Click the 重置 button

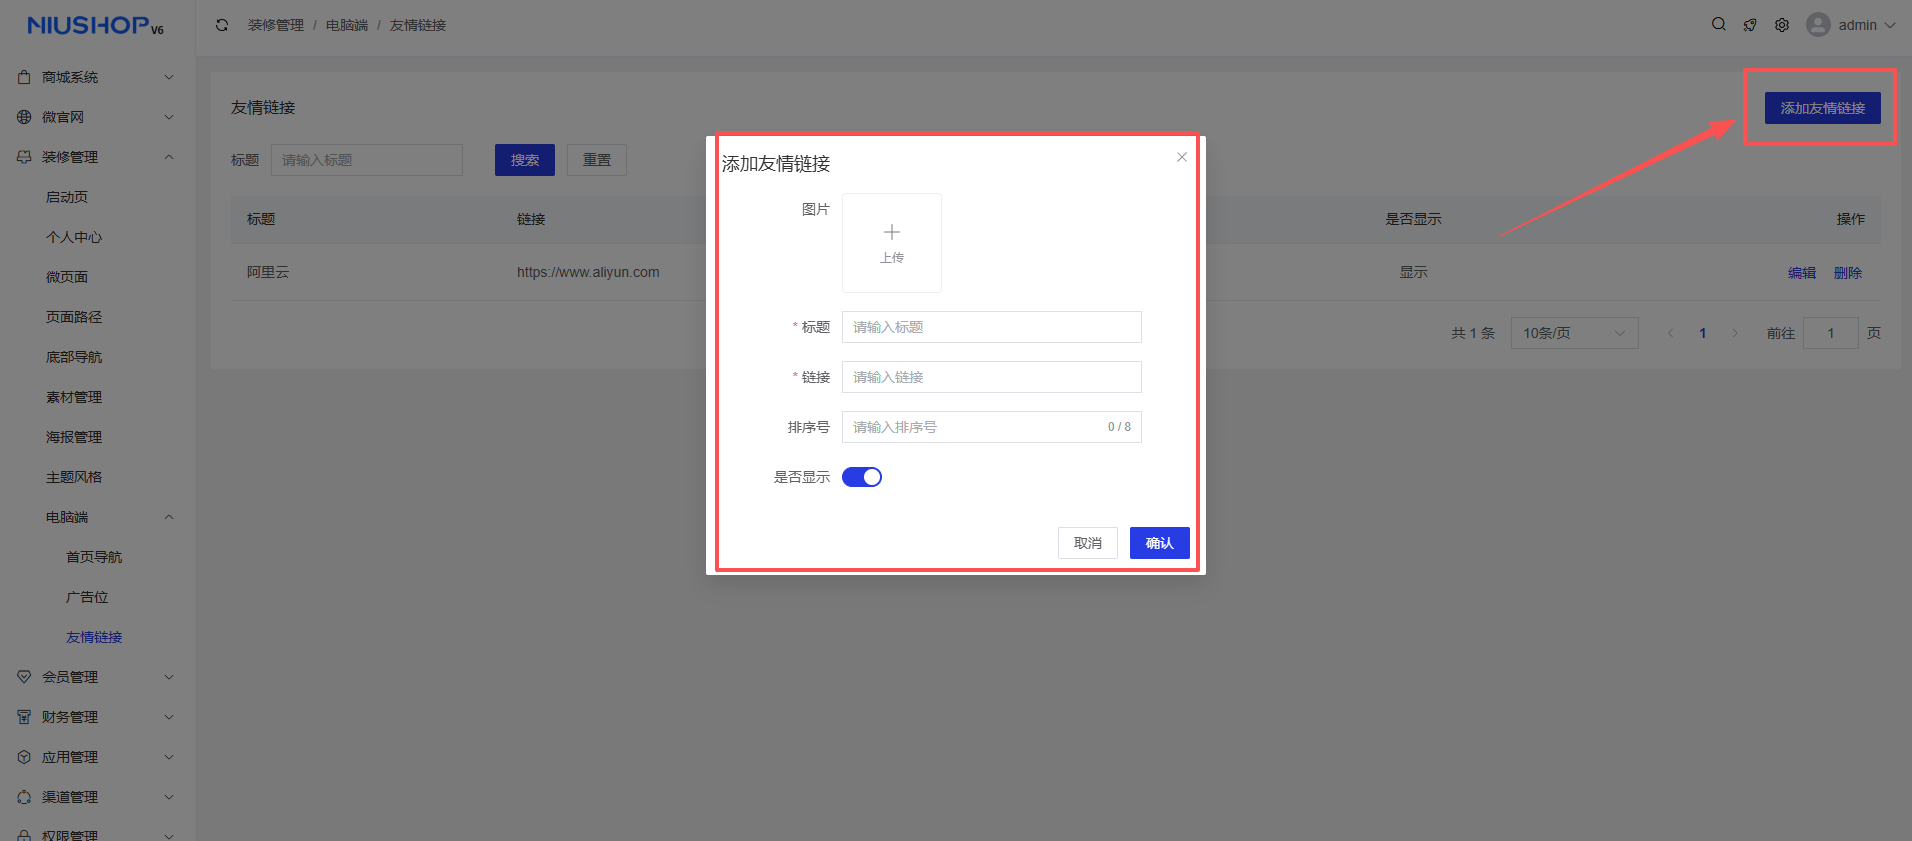tap(597, 160)
